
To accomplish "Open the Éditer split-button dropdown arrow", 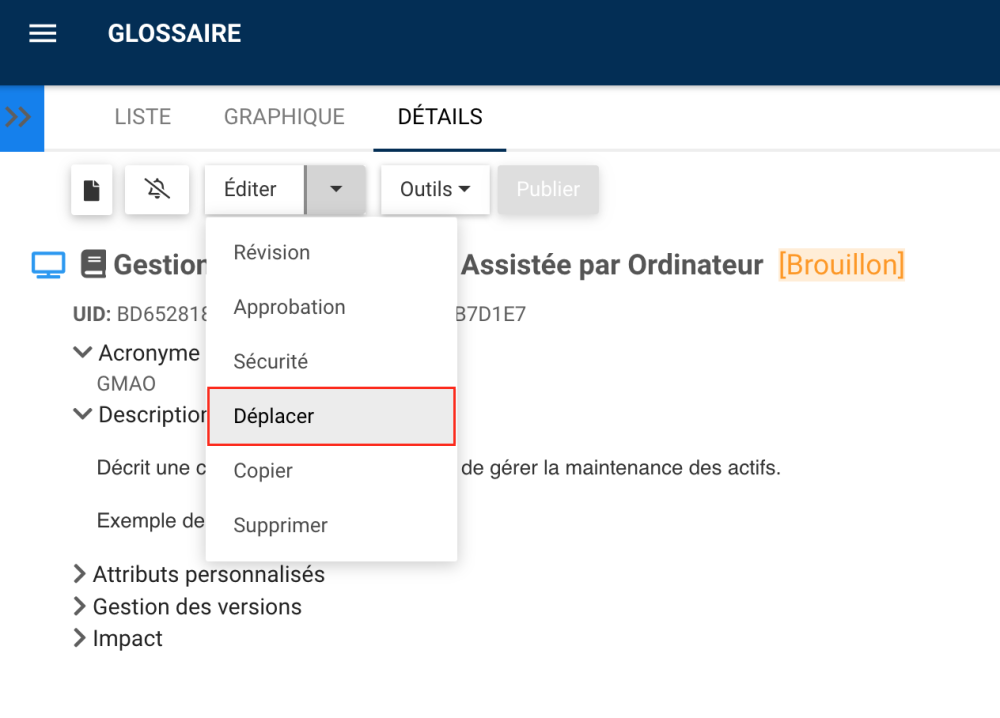I will (336, 189).
